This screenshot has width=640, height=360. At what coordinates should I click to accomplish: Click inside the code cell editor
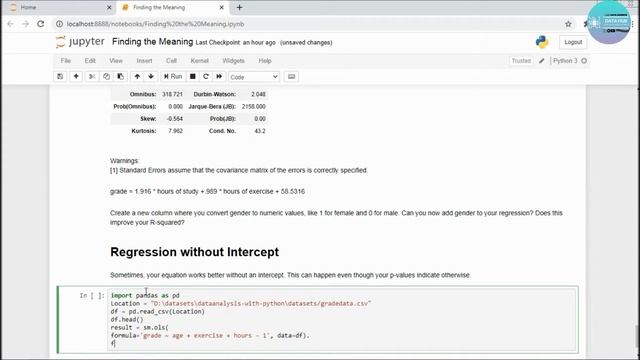pyautogui.click(x=343, y=319)
